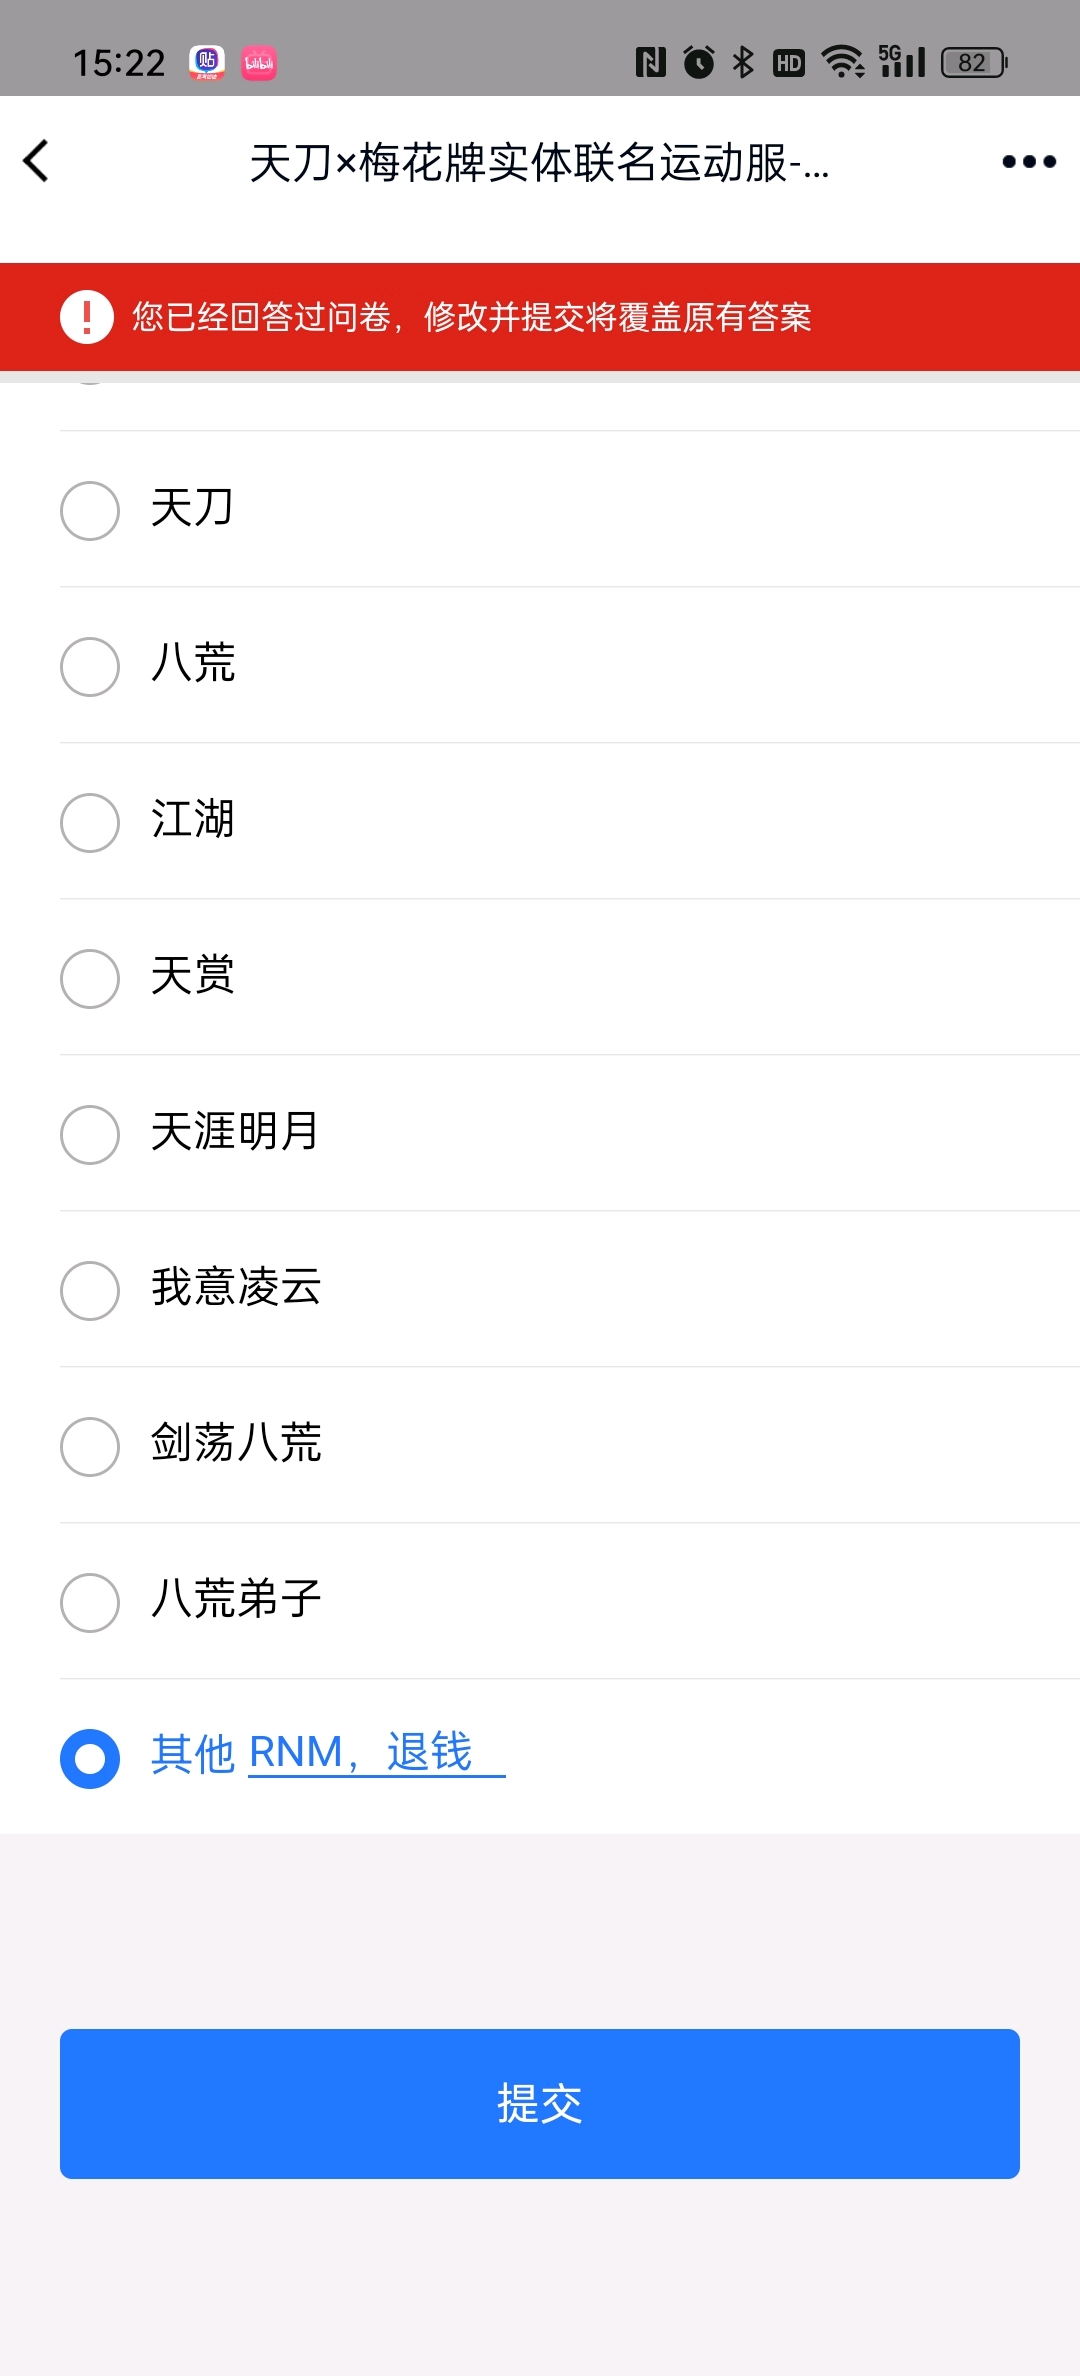This screenshot has width=1080, height=2376.
Task: Select the 天刀 radio option
Action: click(570, 509)
